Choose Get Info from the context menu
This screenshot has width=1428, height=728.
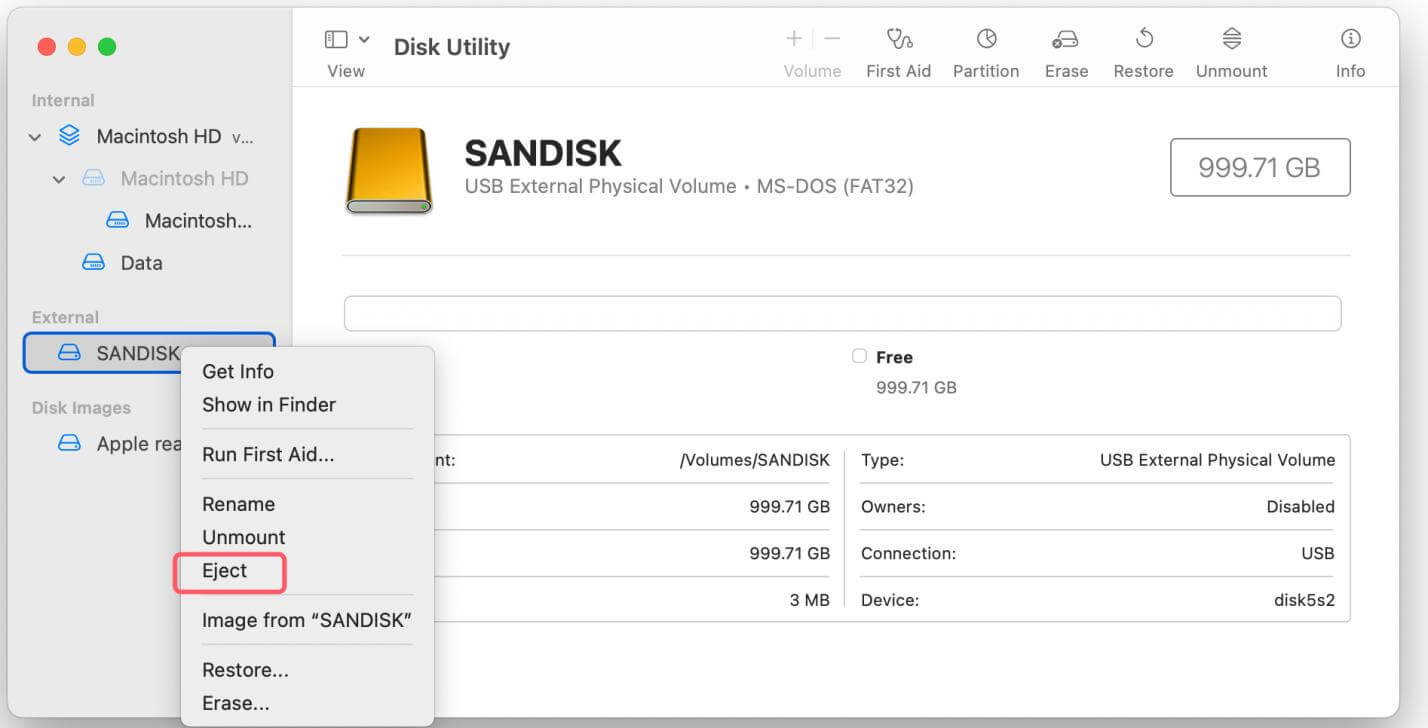pyautogui.click(x=238, y=371)
